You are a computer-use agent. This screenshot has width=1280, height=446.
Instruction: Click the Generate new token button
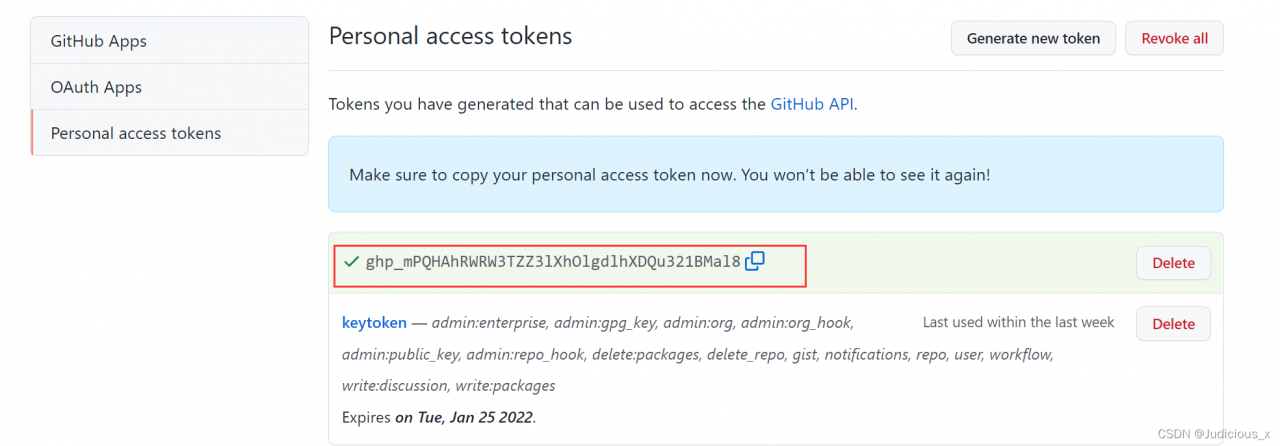click(1033, 38)
